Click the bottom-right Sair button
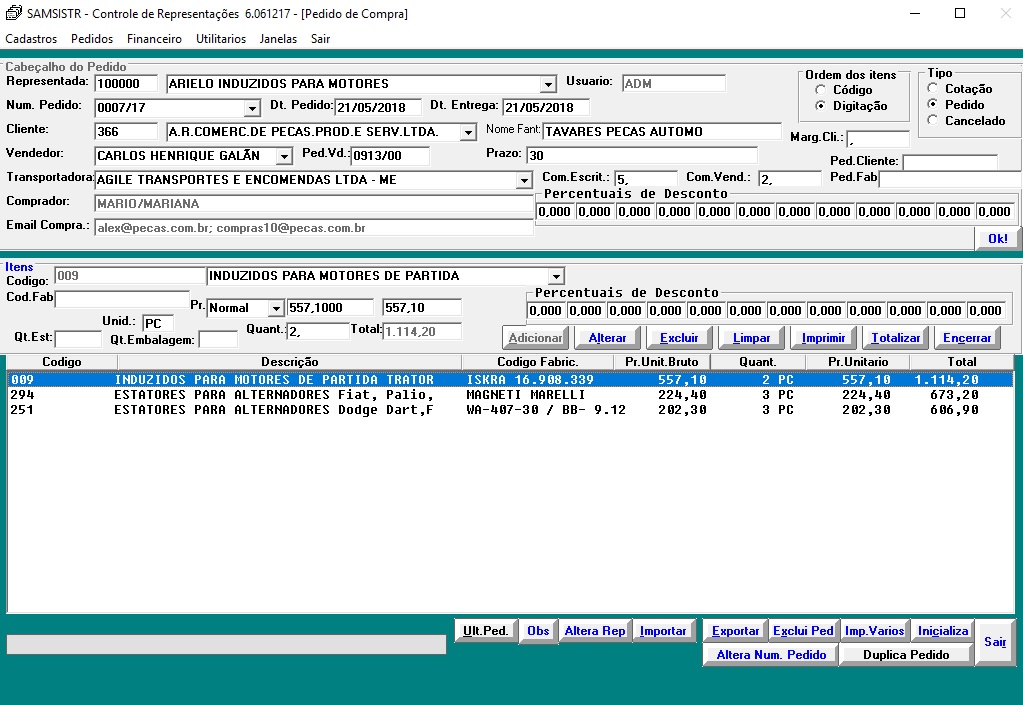Image resolution: width=1023 pixels, height=705 pixels. pyautogui.click(x=995, y=642)
